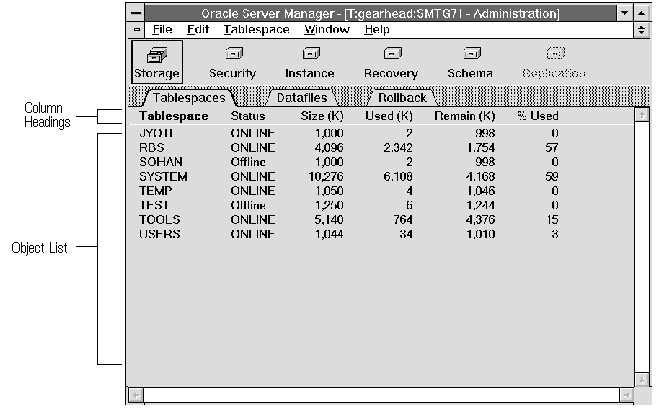Click the title bar maximize arrow
The height and width of the screenshot is (409, 656).
642,13
